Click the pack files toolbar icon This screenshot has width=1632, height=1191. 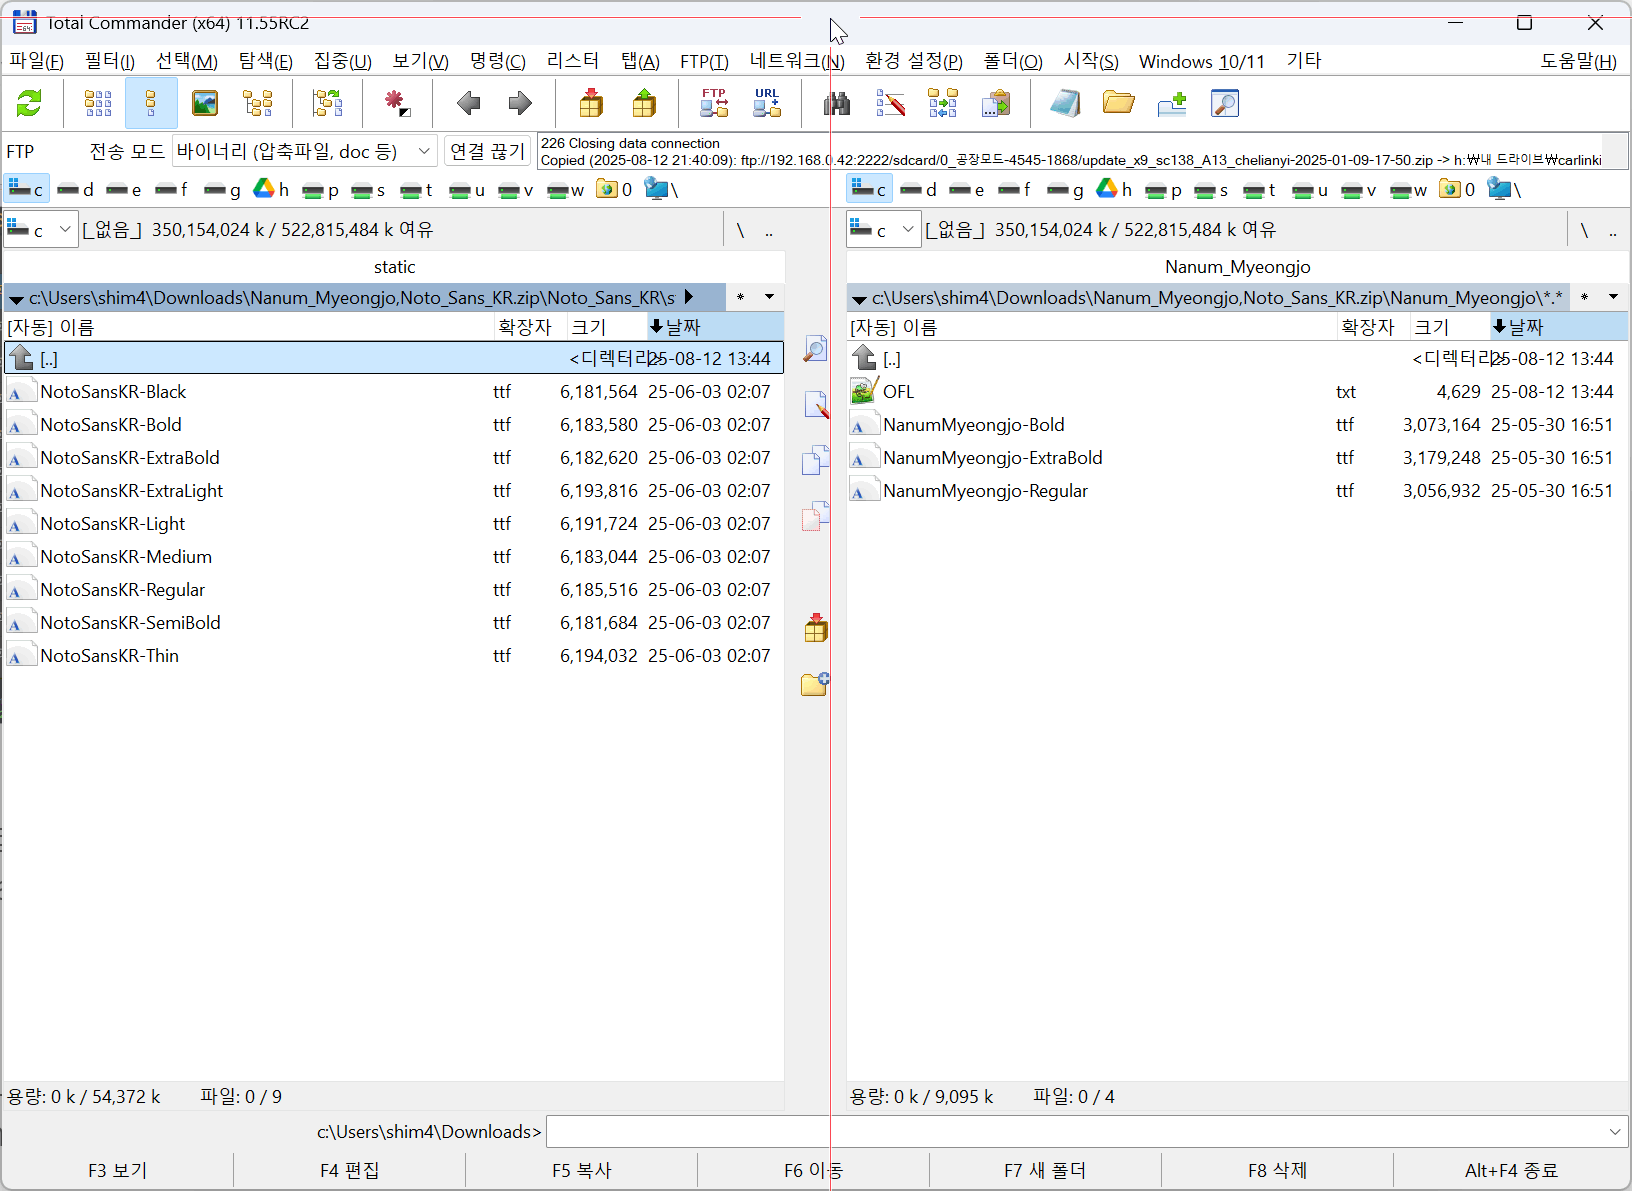point(591,103)
